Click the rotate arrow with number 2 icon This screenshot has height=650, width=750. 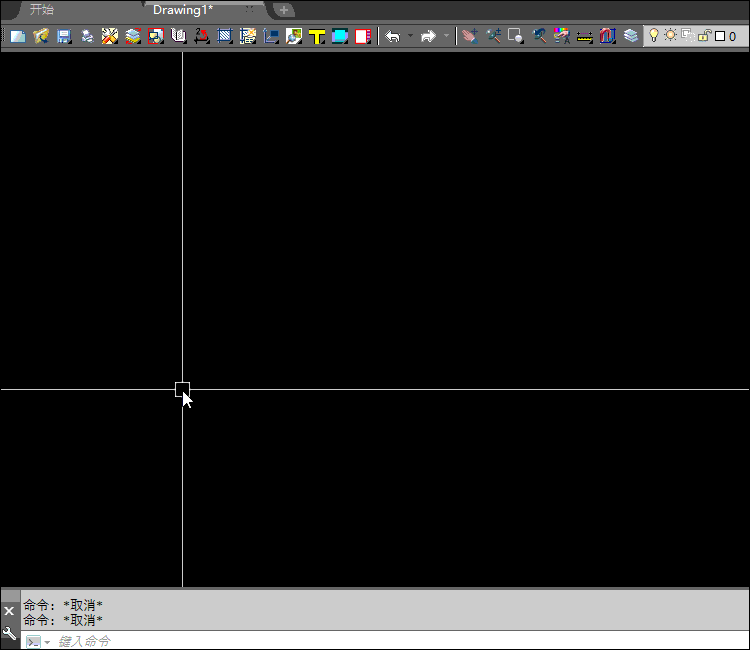[x=201, y=36]
